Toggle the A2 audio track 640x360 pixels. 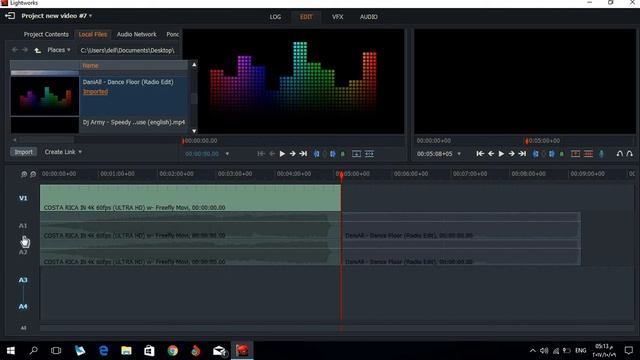coord(23,252)
